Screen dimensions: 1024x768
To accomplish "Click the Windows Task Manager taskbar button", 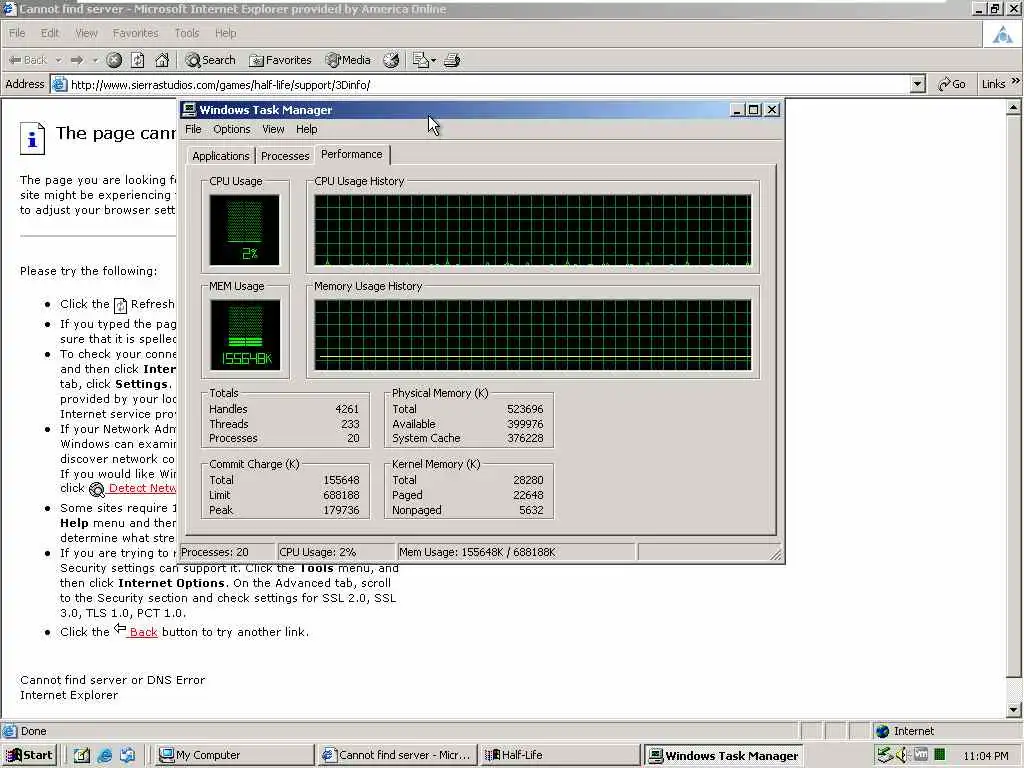I will click(723, 756).
